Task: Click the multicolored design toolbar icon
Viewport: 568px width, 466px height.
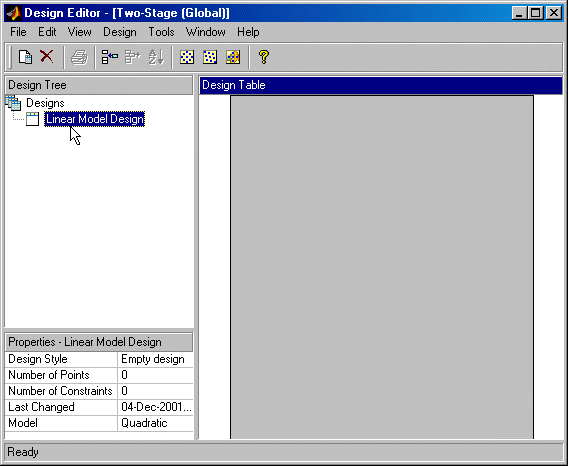Action: [233, 57]
